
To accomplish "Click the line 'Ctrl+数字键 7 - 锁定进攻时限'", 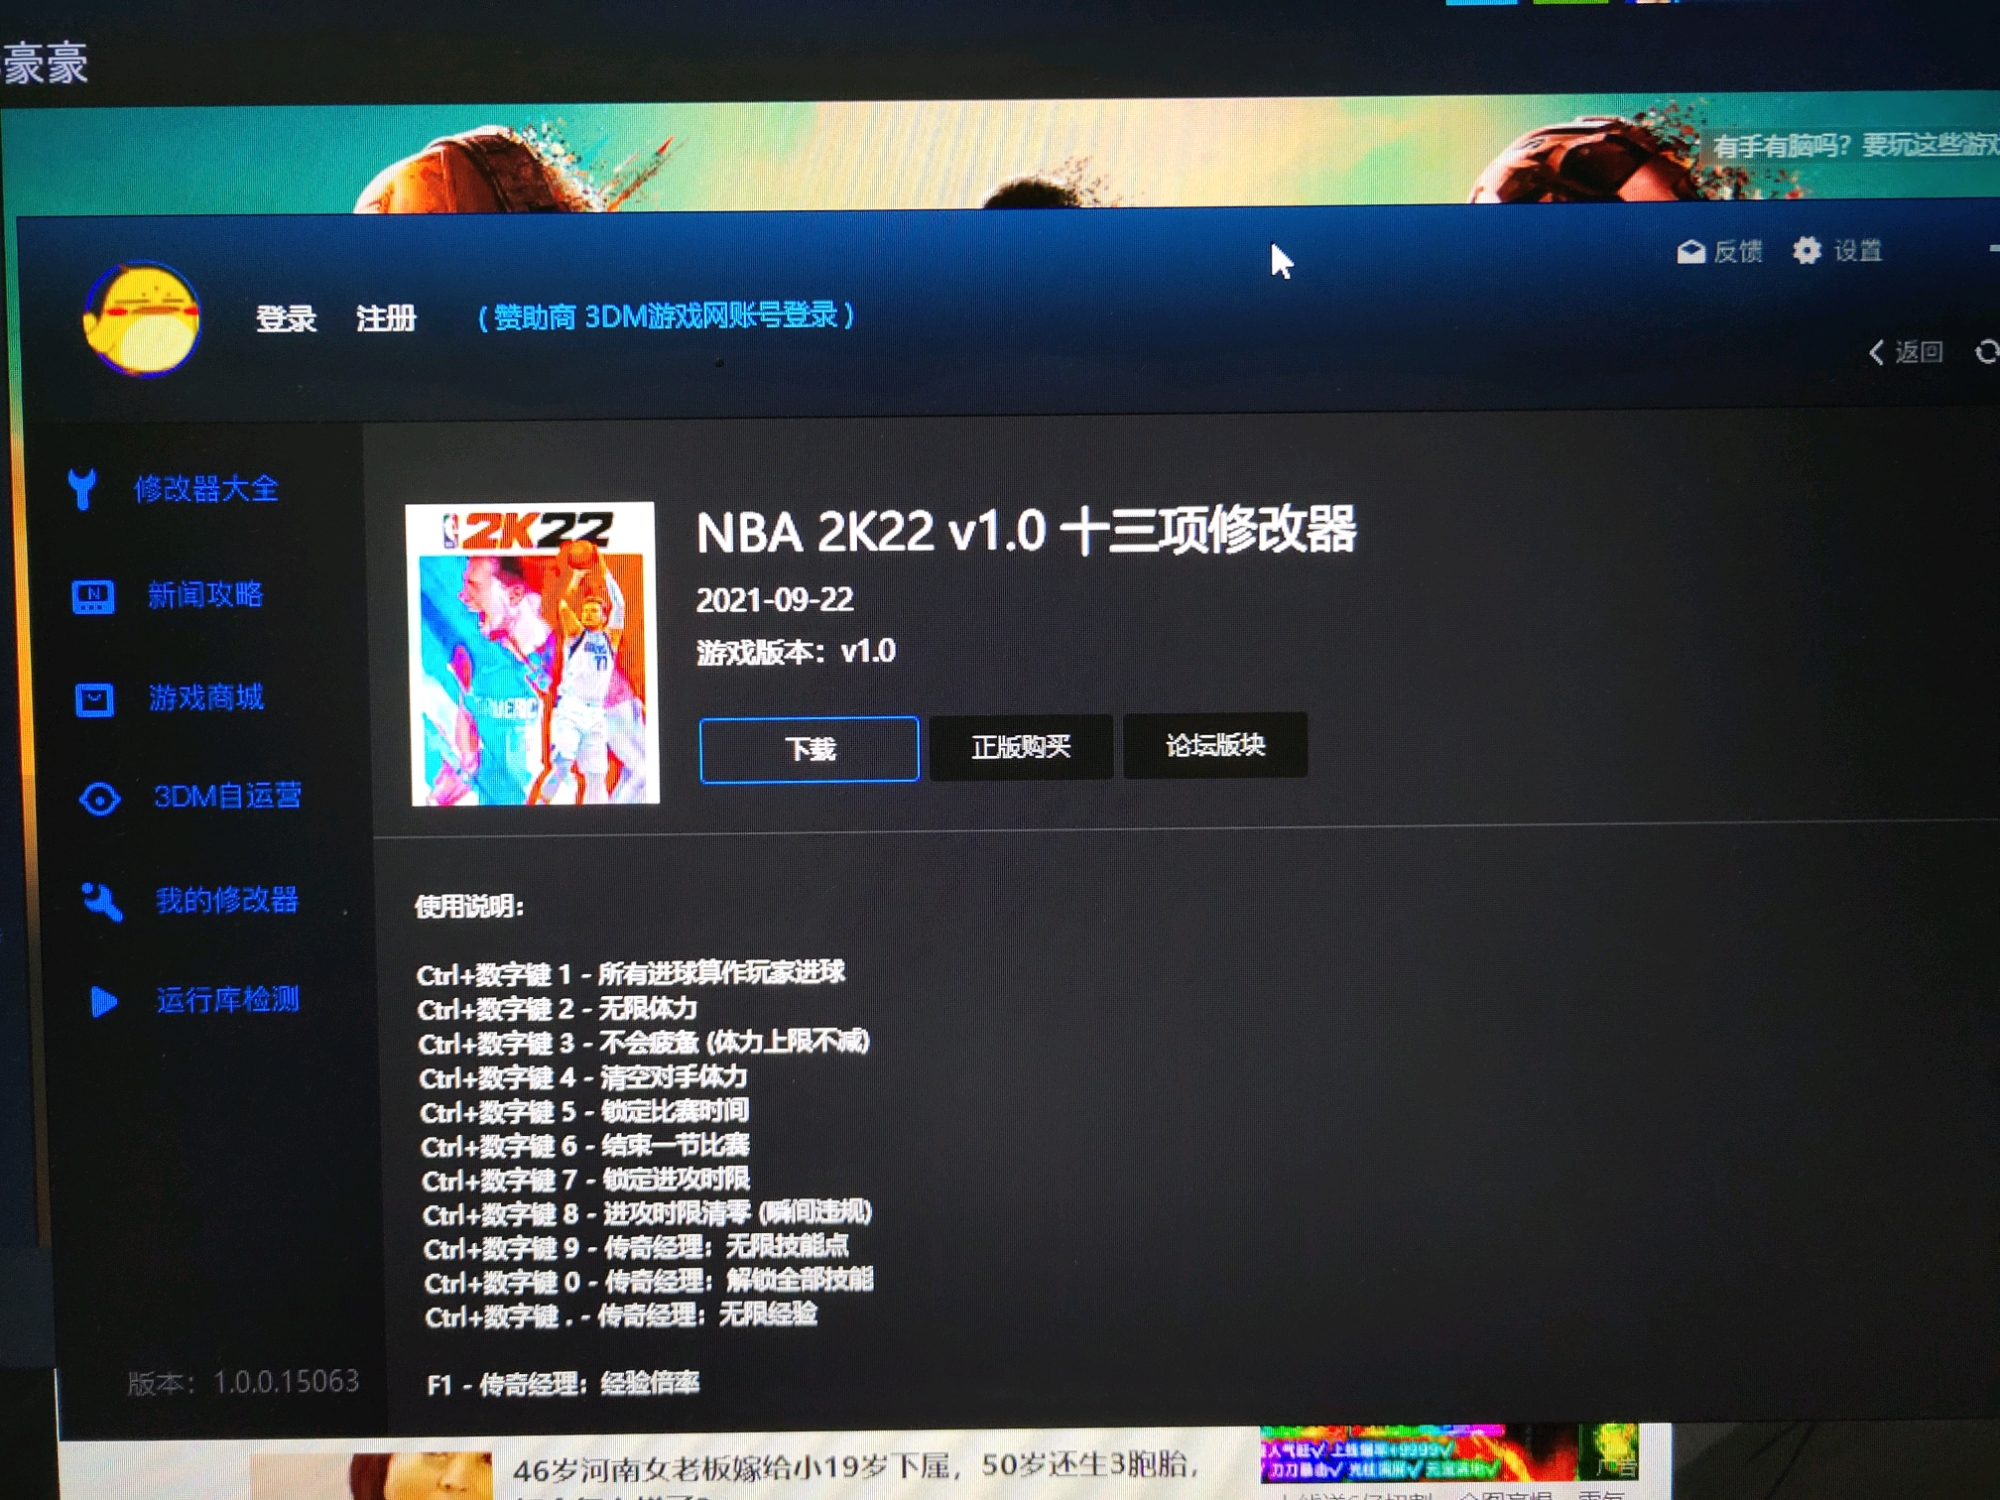I will click(586, 1180).
